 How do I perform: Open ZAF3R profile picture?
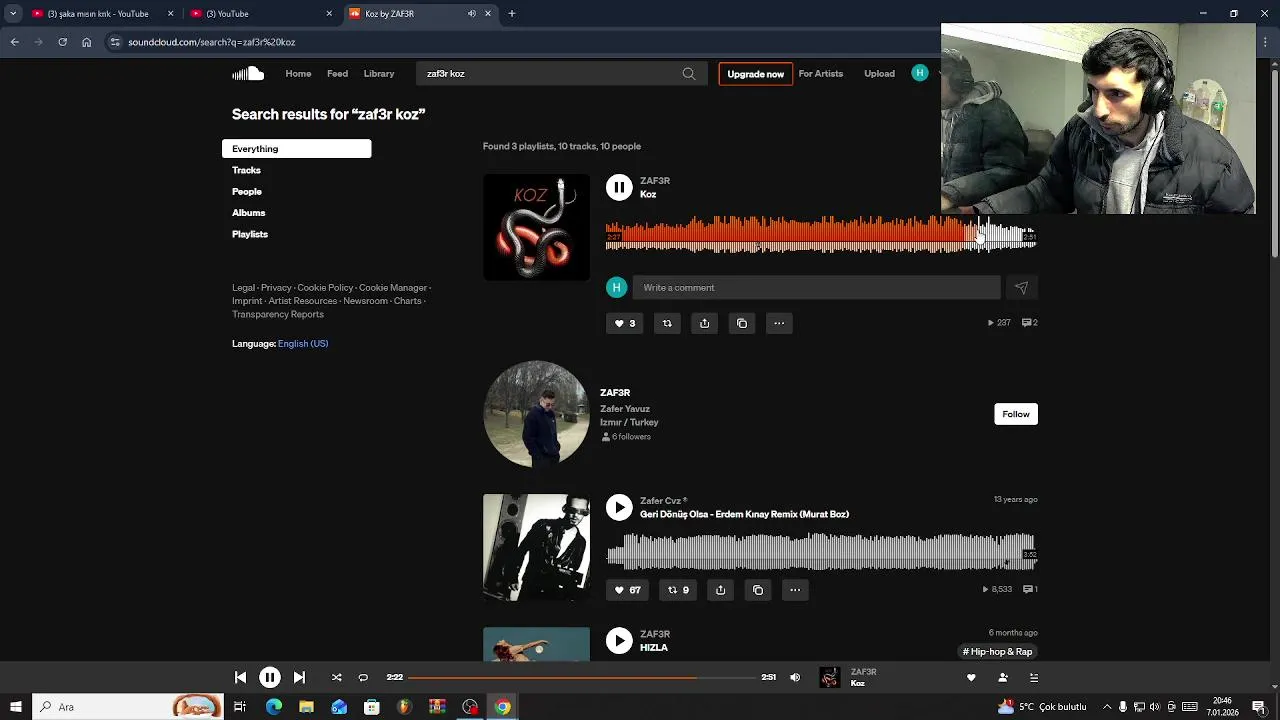(536, 414)
